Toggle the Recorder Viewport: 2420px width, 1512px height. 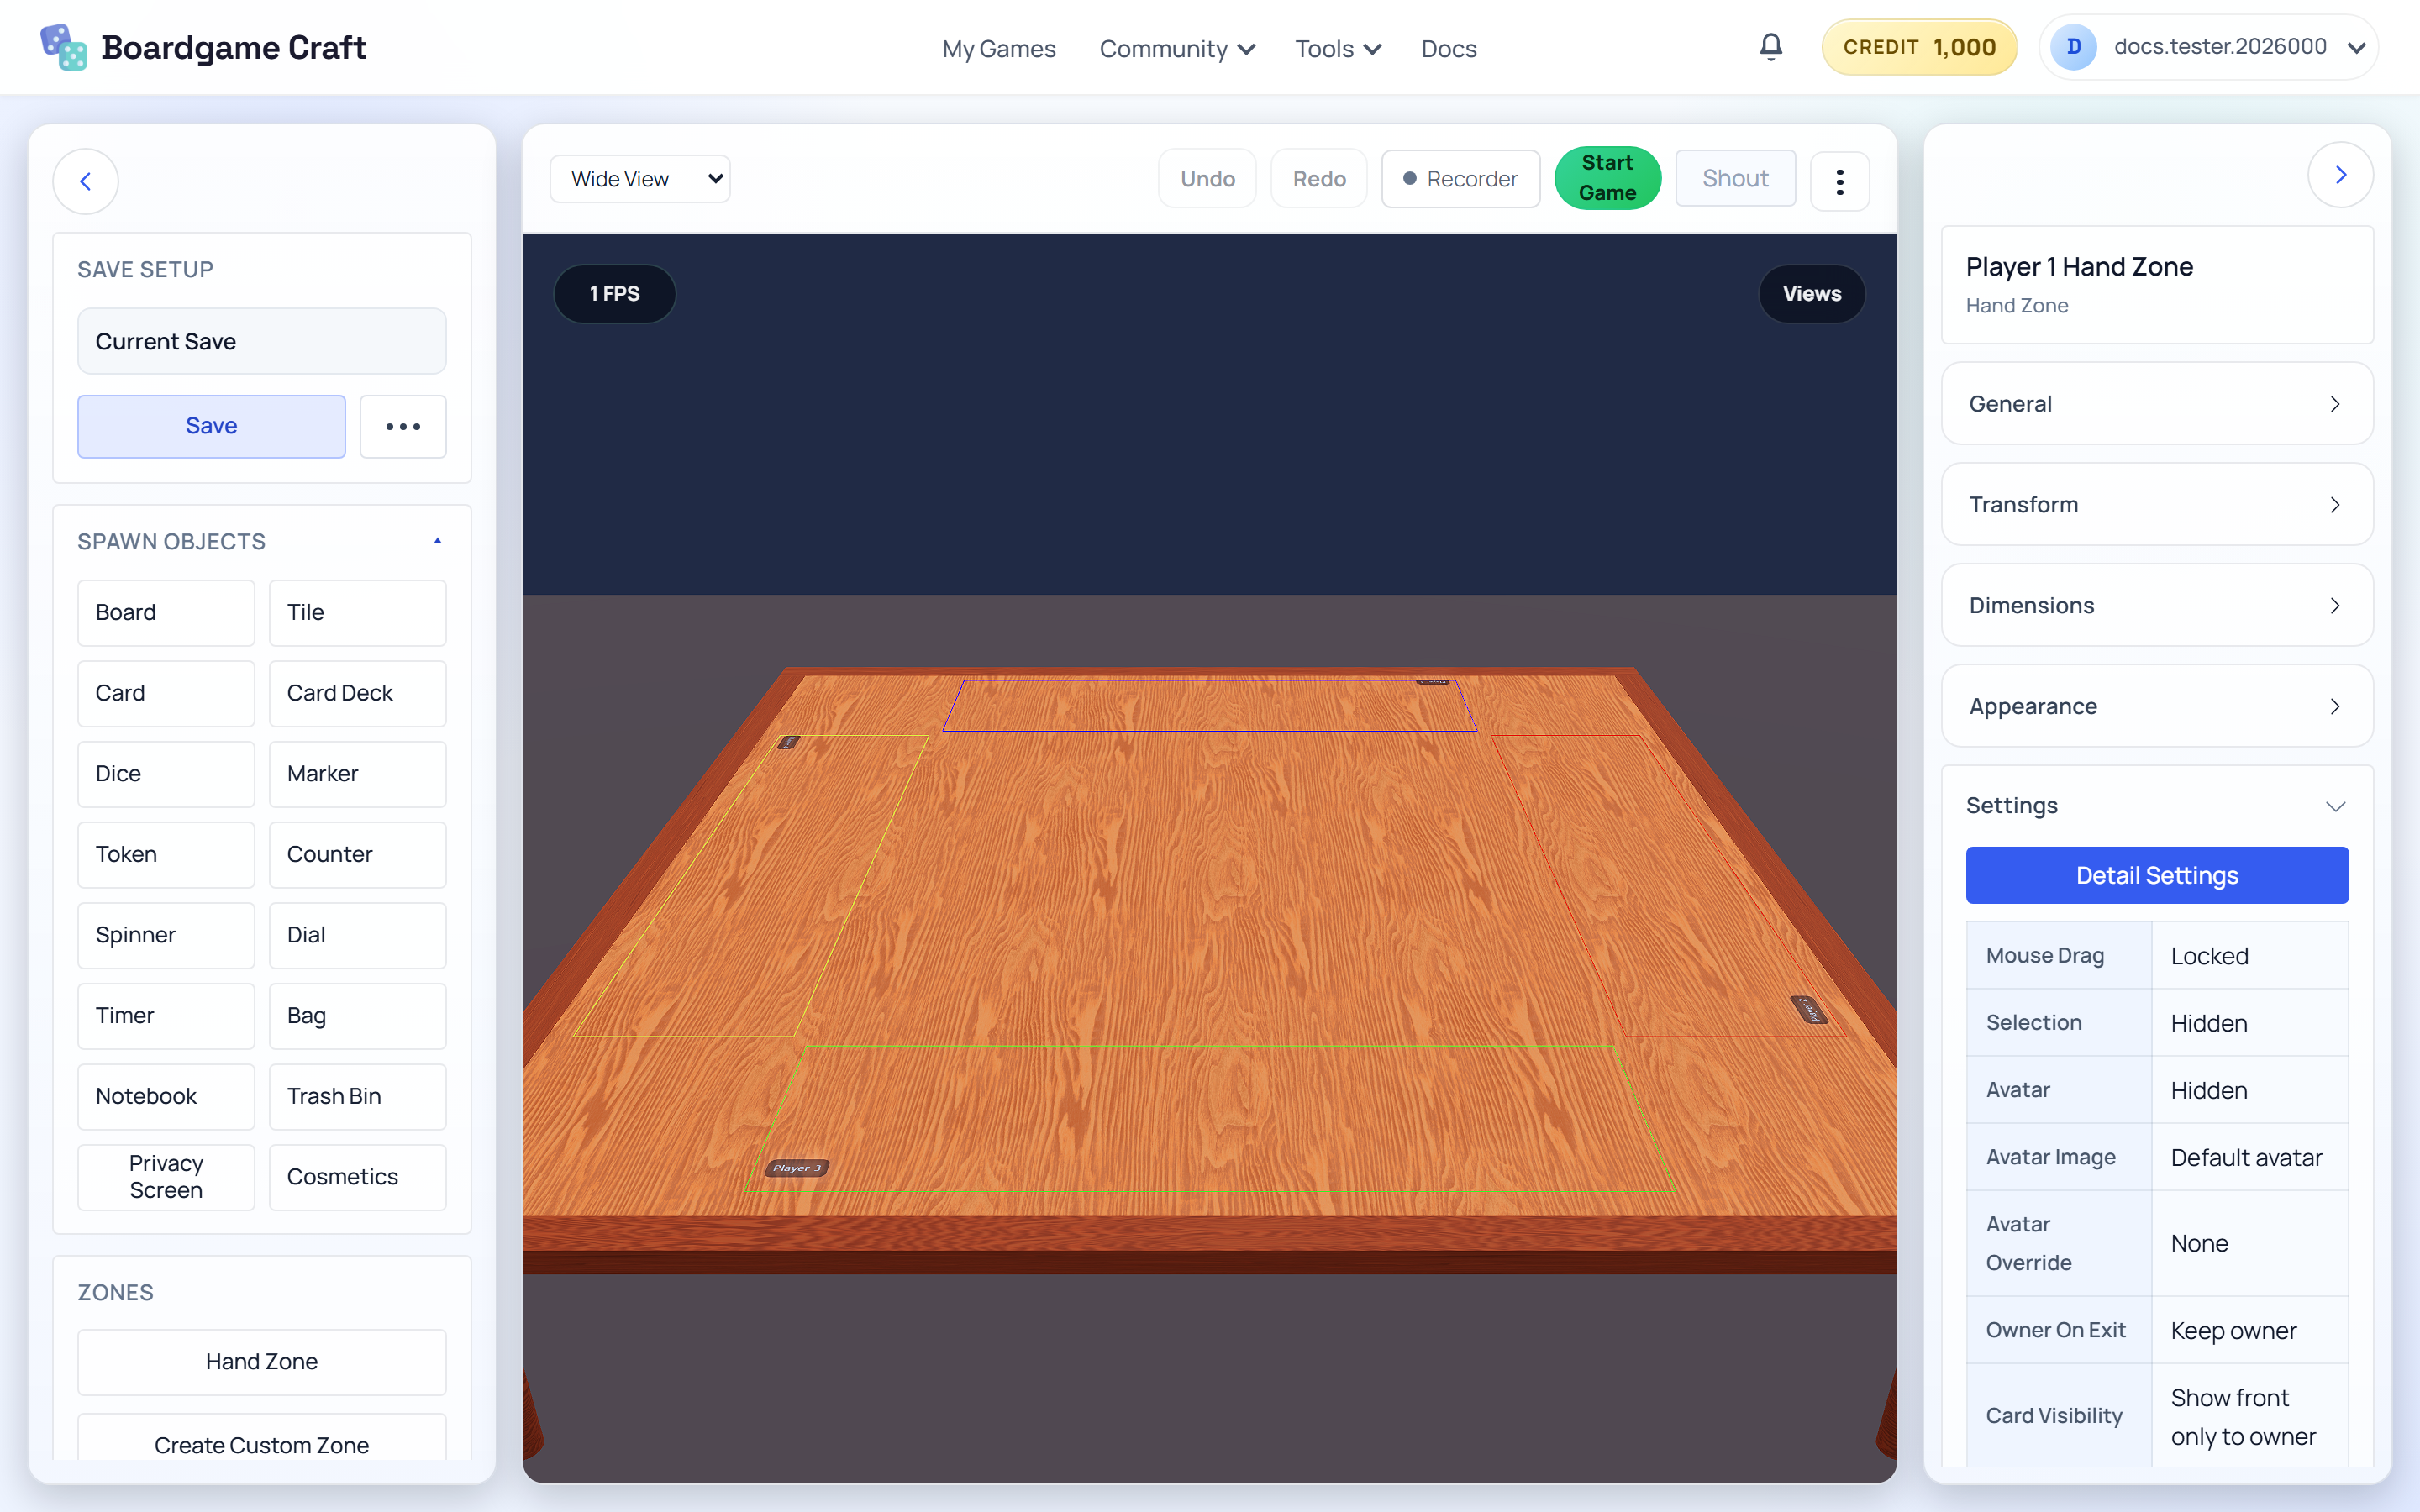pos(1460,179)
